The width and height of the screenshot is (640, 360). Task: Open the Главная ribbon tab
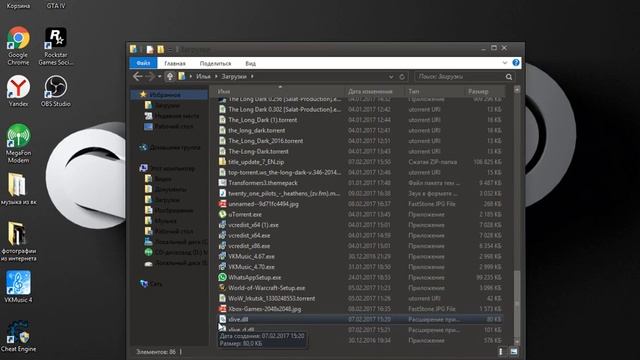pos(175,63)
